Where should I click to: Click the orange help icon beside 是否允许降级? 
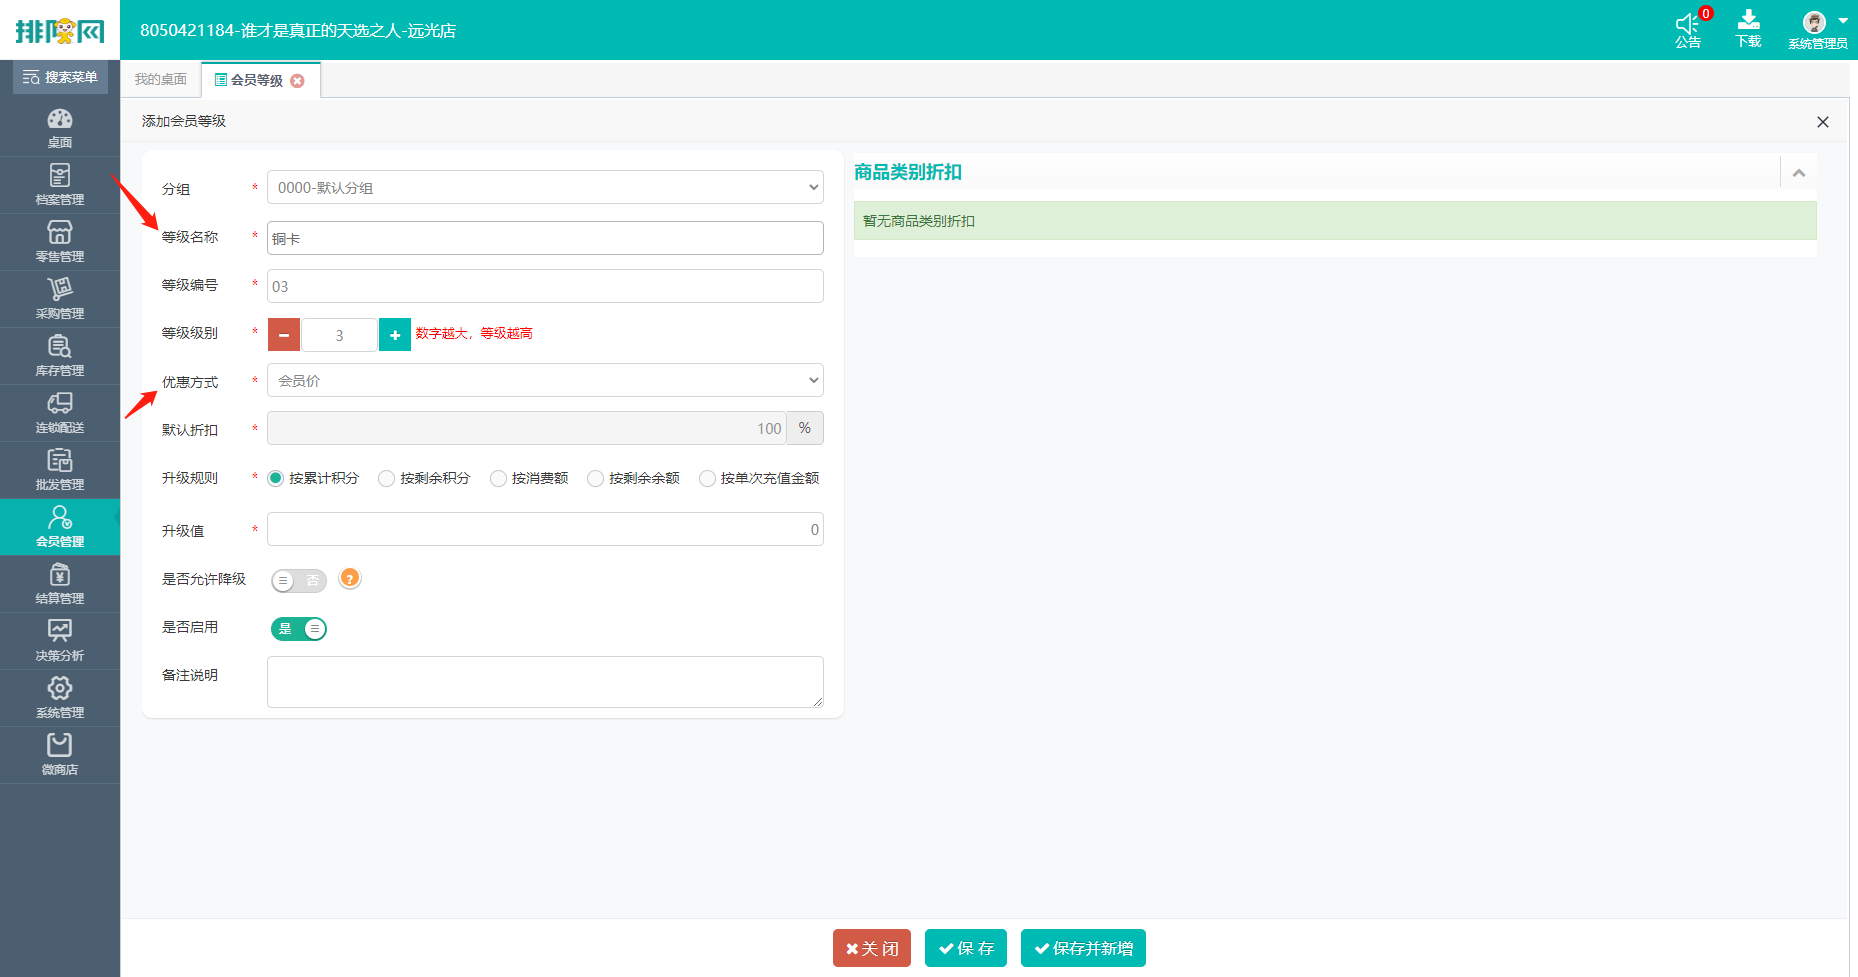[x=349, y=578]
